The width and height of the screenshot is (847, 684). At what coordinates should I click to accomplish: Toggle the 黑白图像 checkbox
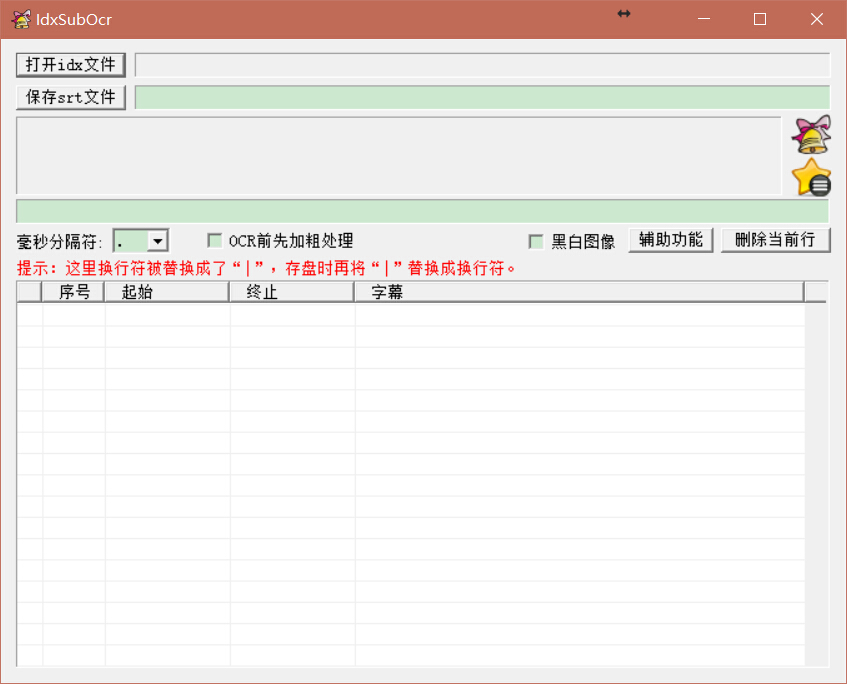coord(536,241)
